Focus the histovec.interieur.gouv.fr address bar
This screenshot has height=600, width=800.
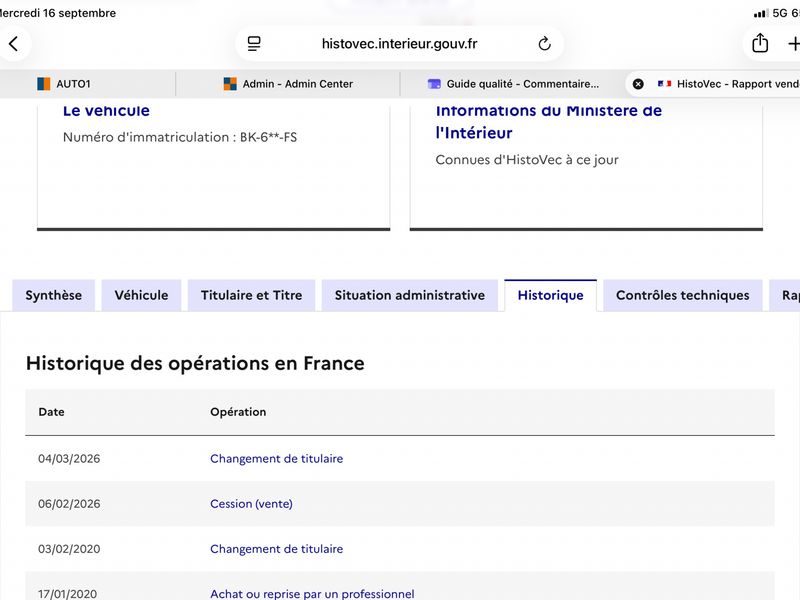(x=399, y=44)
